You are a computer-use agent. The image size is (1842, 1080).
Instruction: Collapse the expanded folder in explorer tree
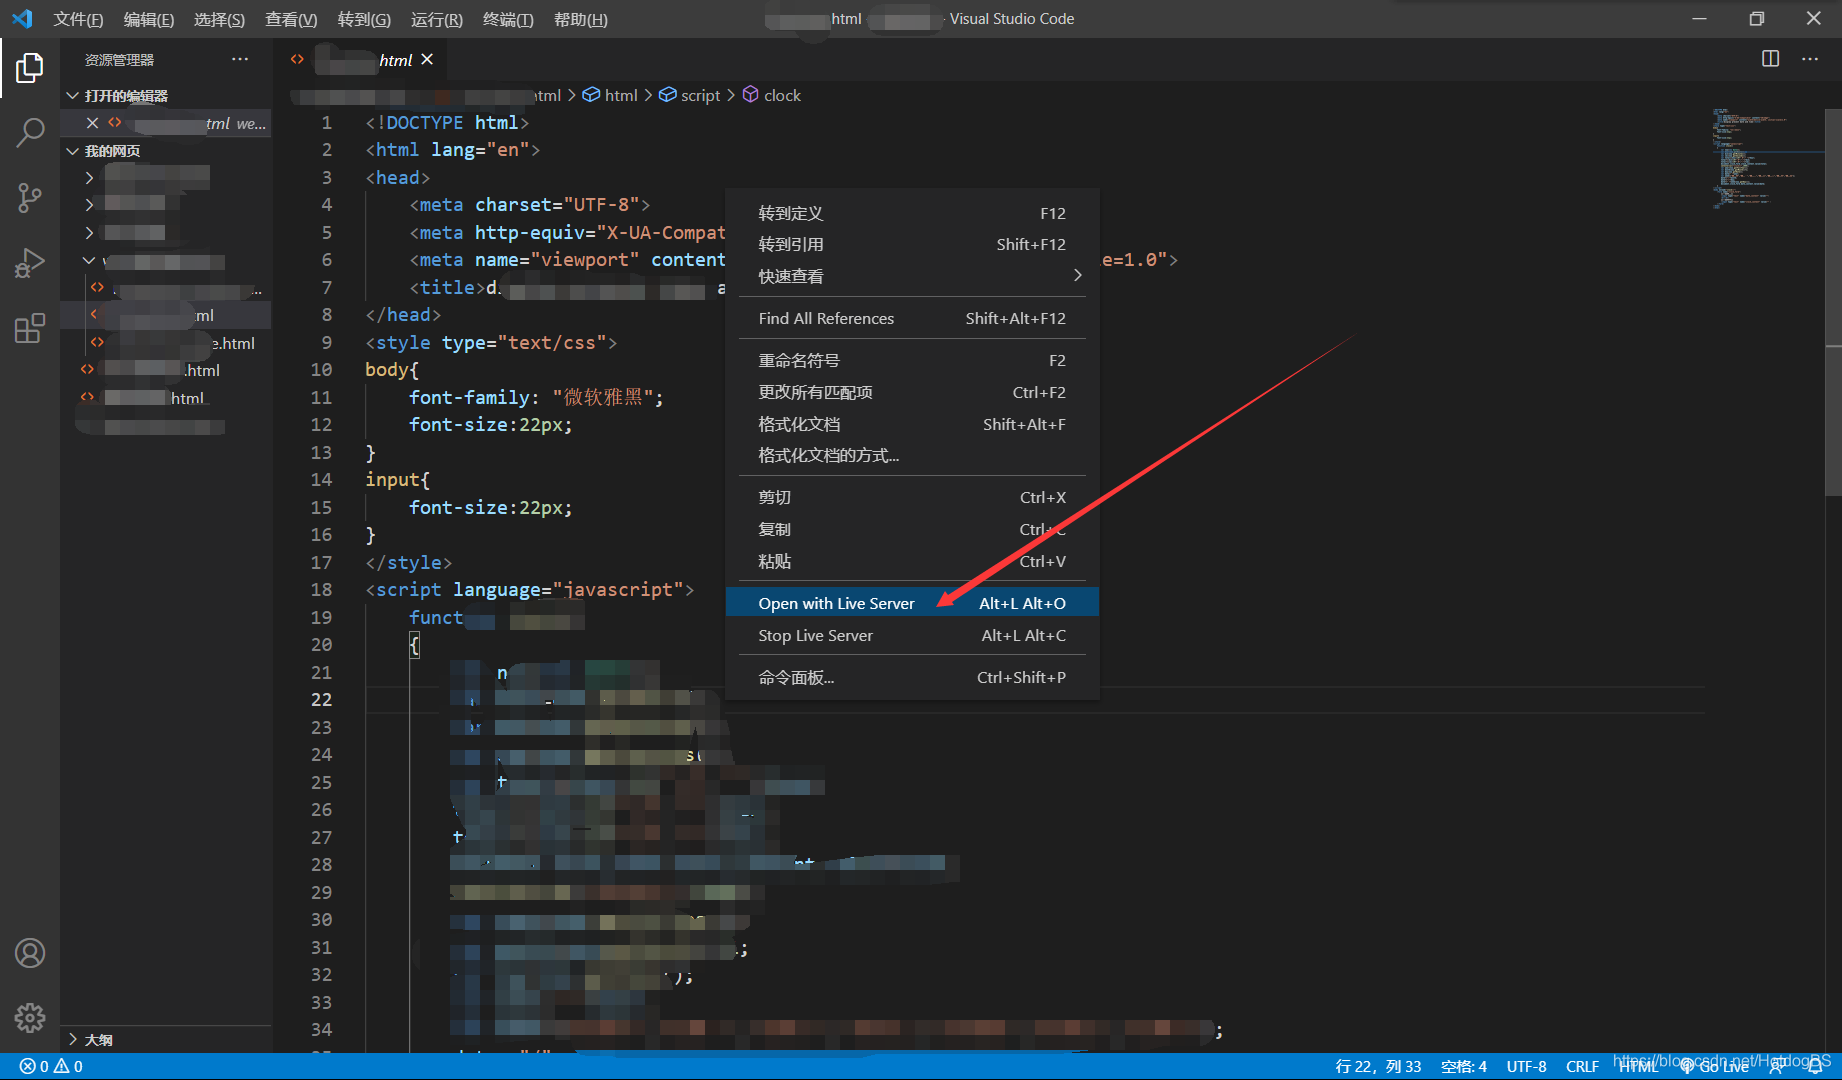coord(89,261)
